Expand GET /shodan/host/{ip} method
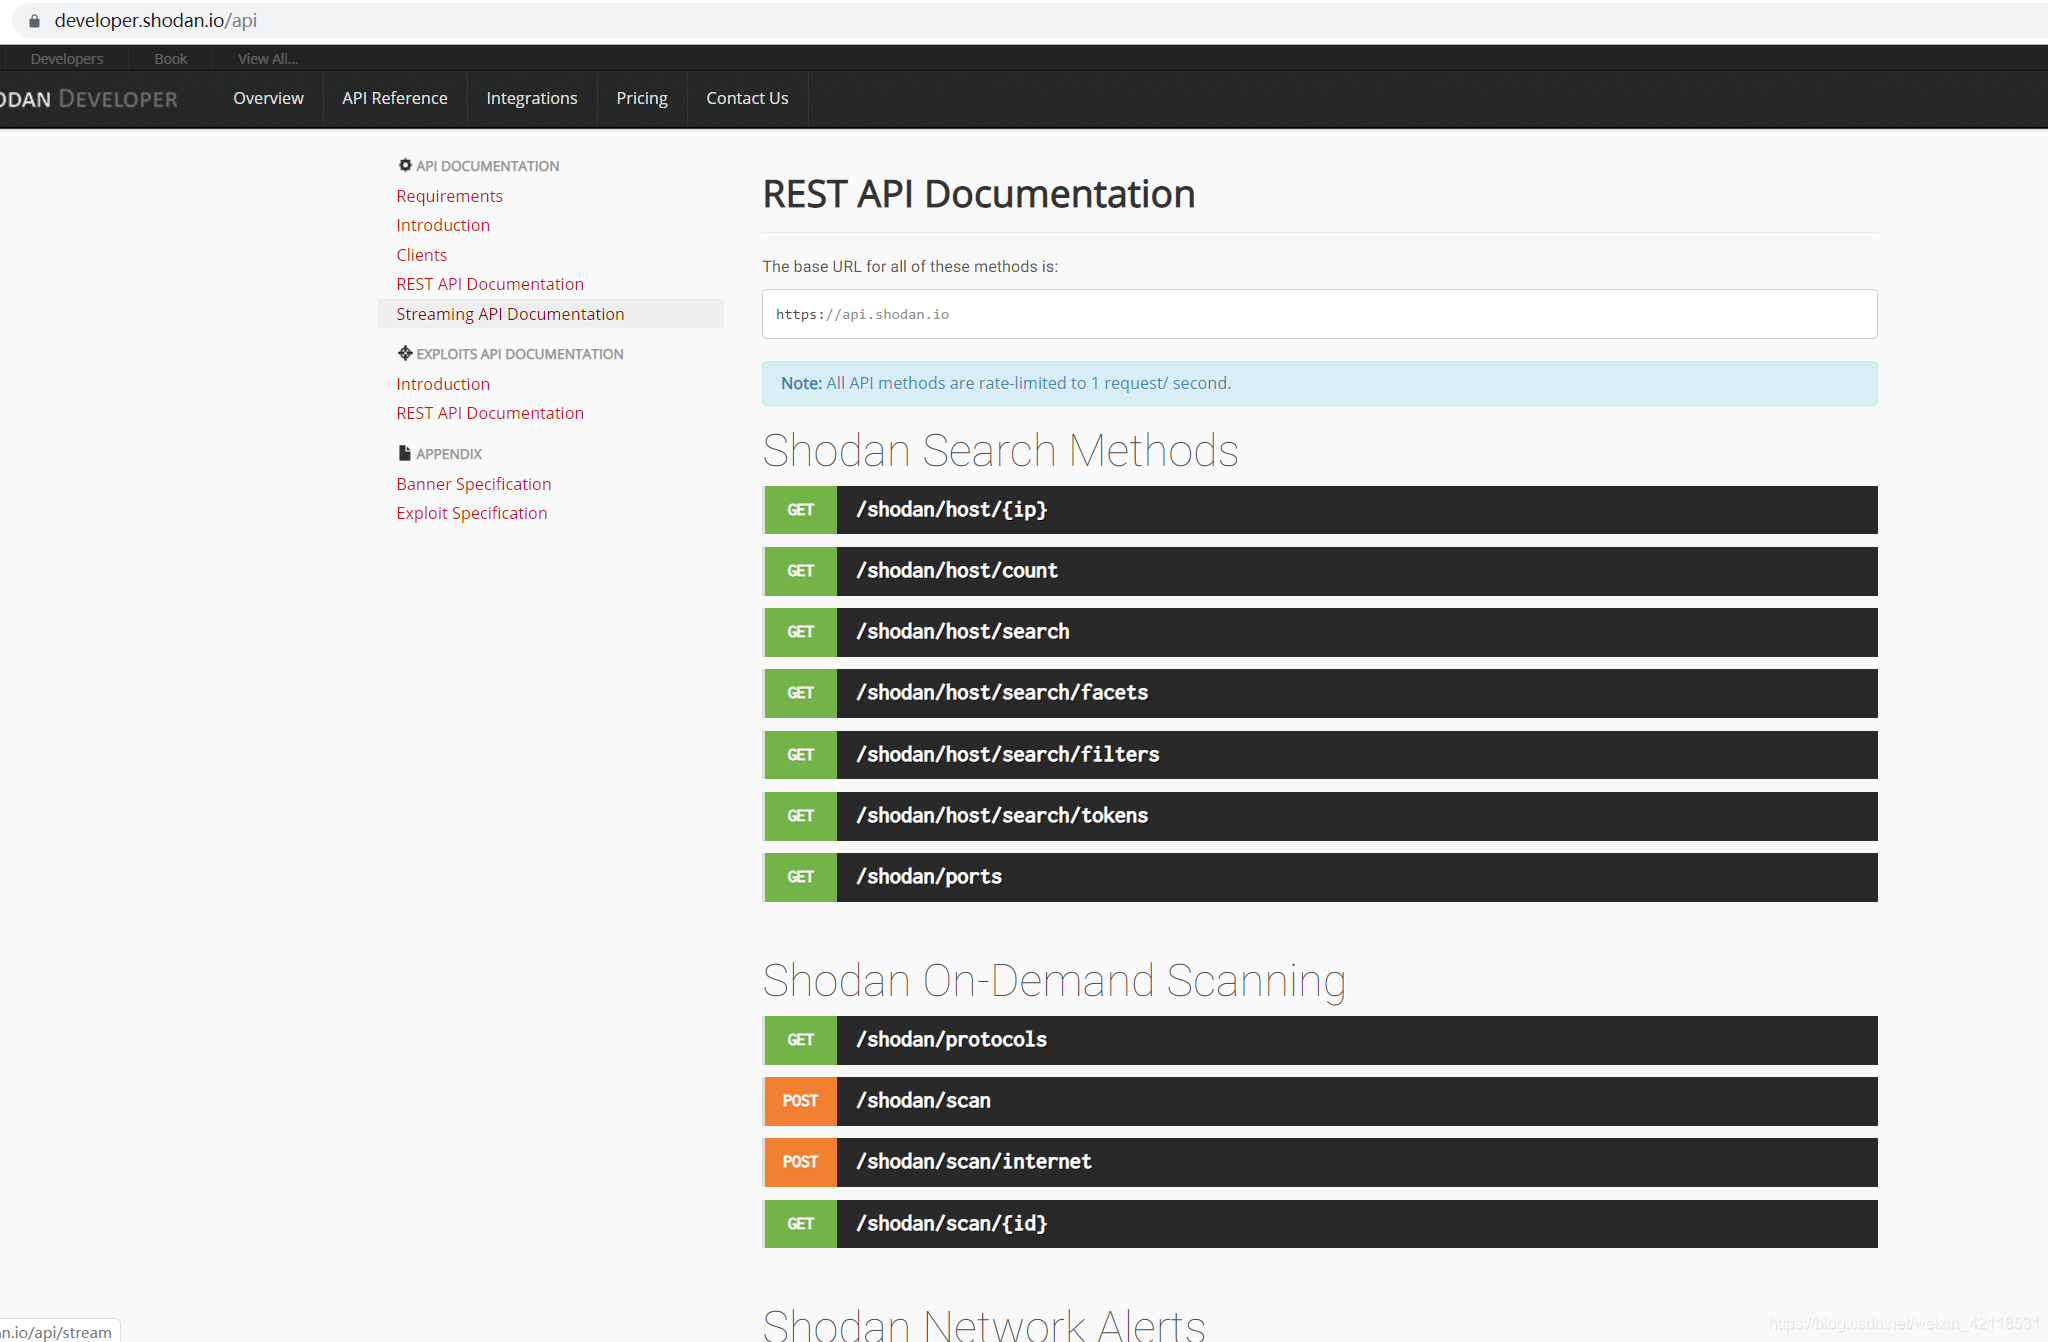Image resolution: width=2048 pixels, height=1342 pixels. tap(1320, 510)
